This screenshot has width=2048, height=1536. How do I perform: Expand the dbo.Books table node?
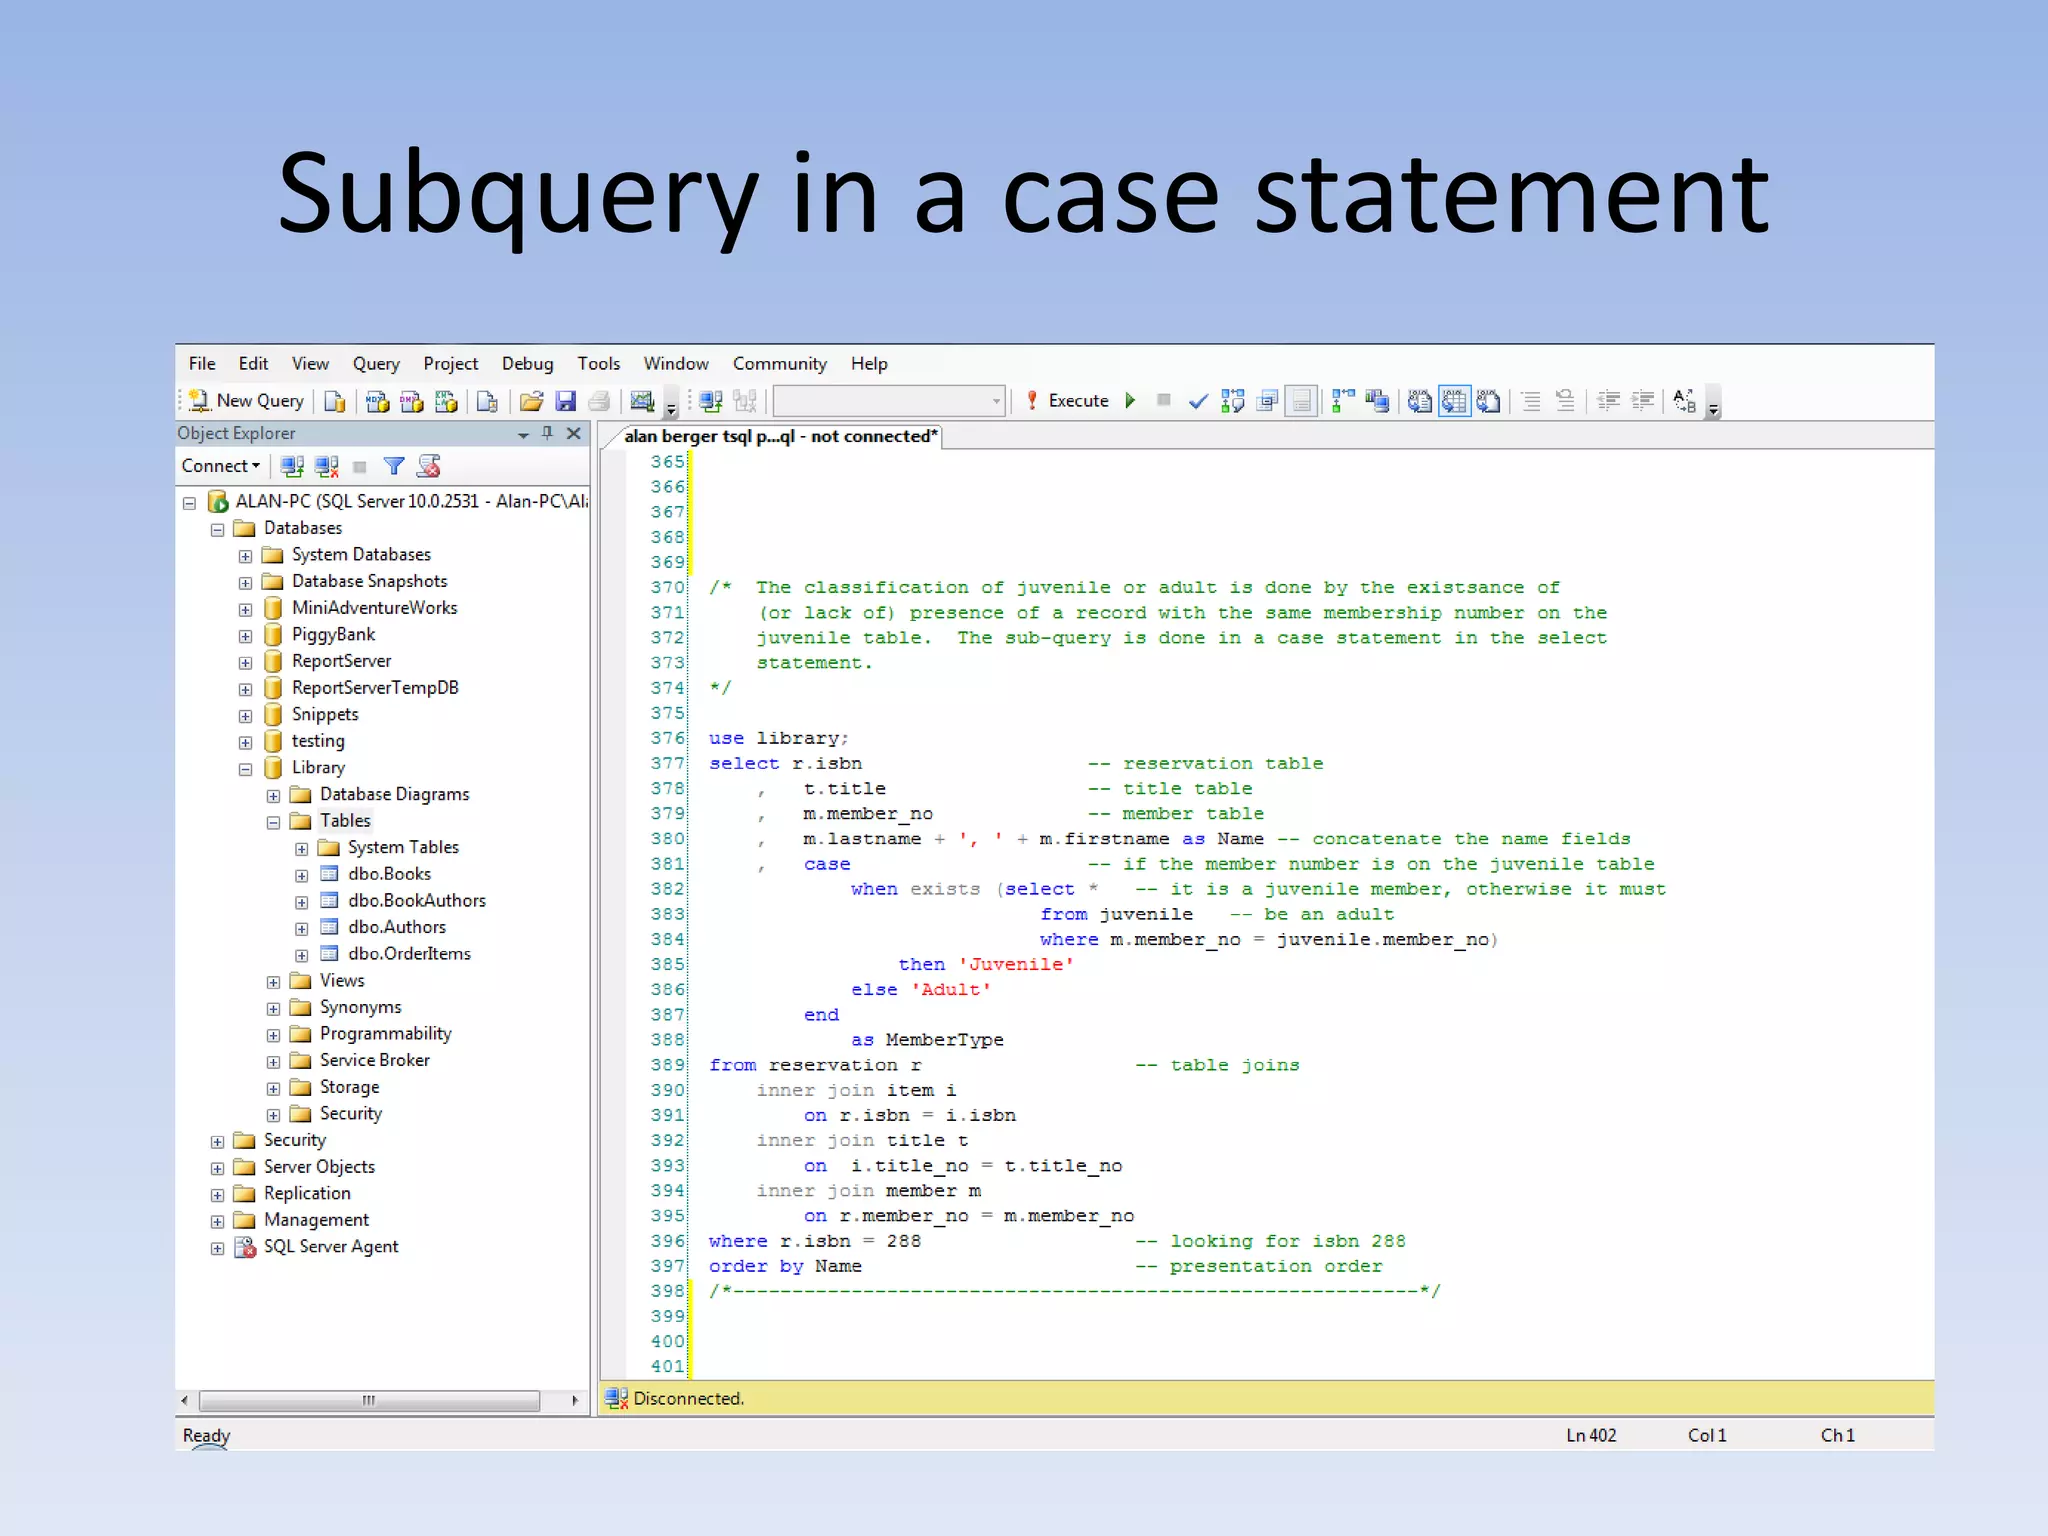click(301, 875)
